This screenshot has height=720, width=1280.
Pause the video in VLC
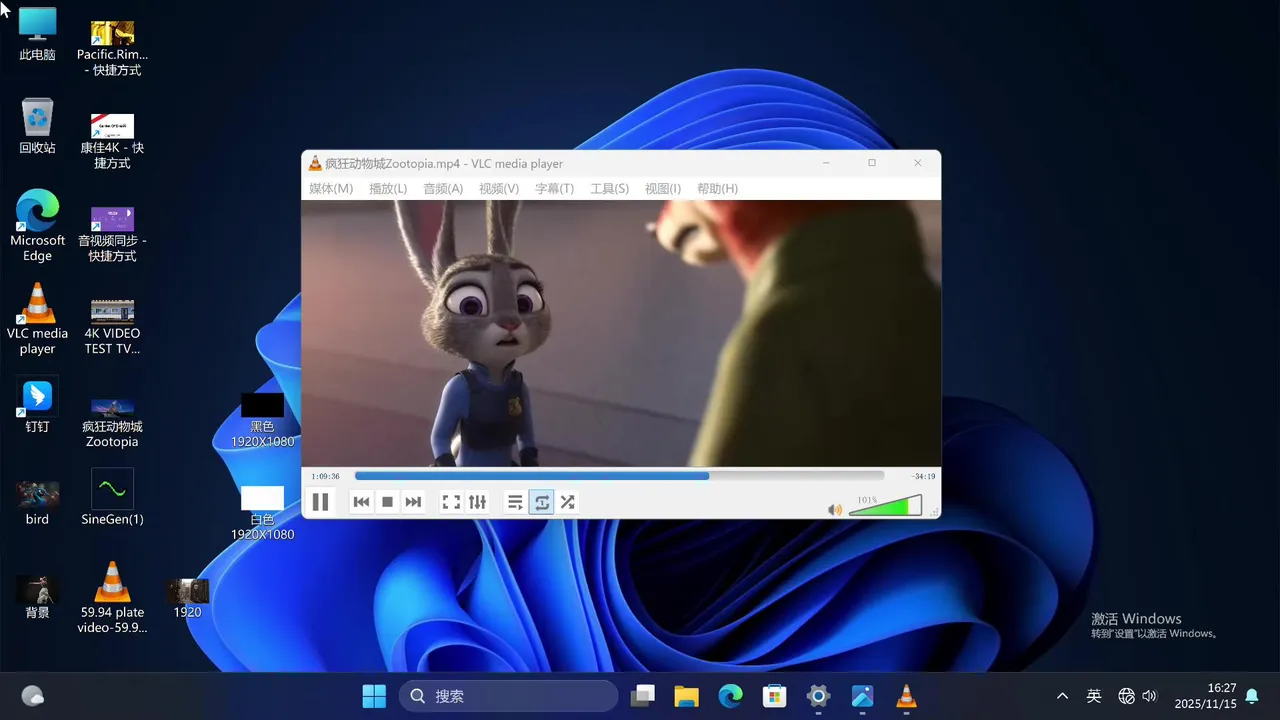320,502
